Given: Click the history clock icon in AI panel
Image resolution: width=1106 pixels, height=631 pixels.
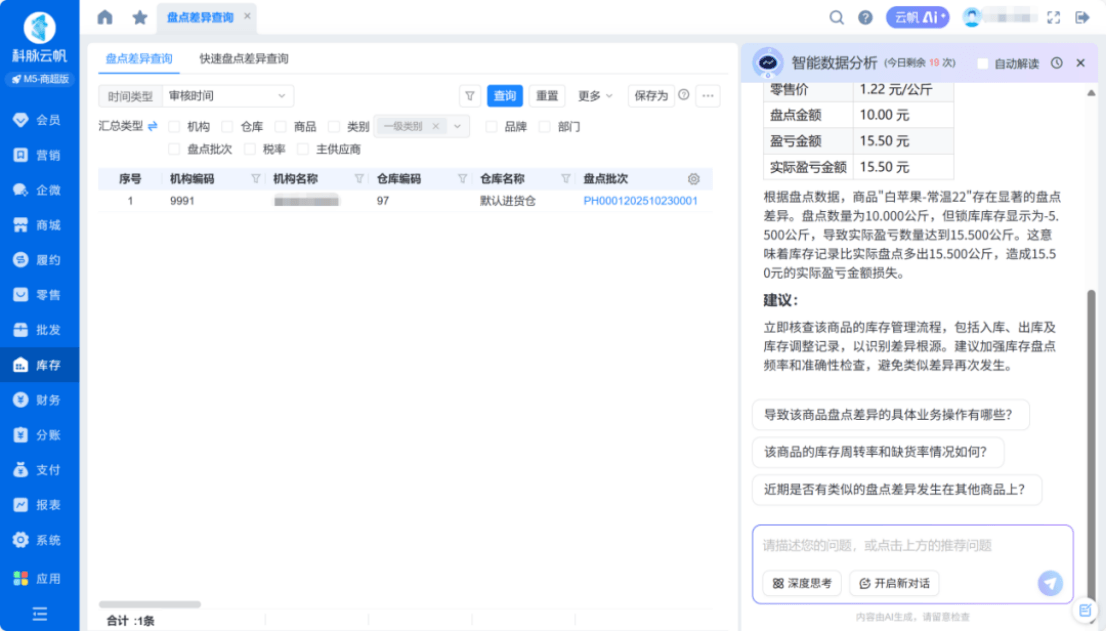Looking at the screenshot, I should pos(1057,63).
